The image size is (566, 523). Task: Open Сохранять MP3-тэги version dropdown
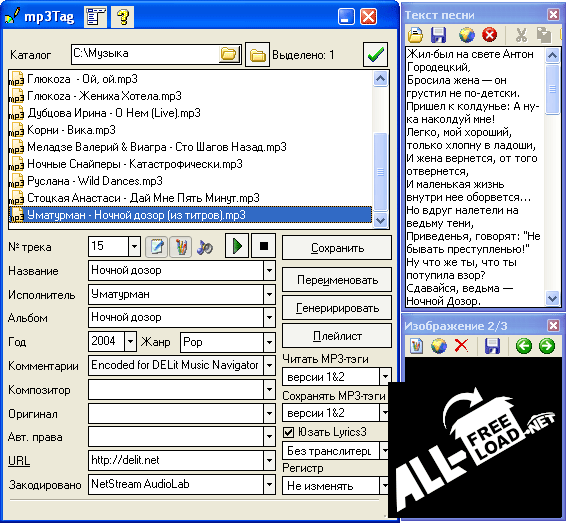pyautogui.click(x=384, y=412)
